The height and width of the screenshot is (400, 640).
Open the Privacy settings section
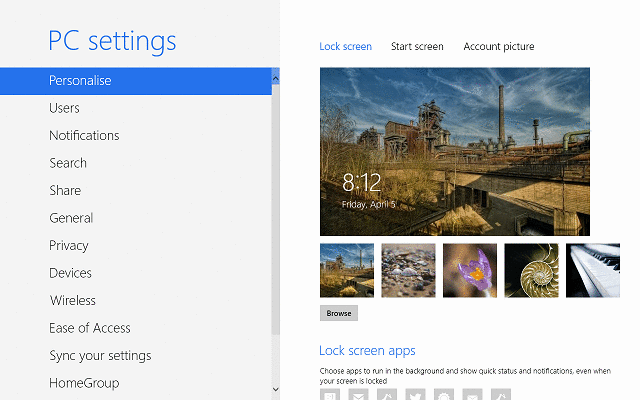(69, 245)
